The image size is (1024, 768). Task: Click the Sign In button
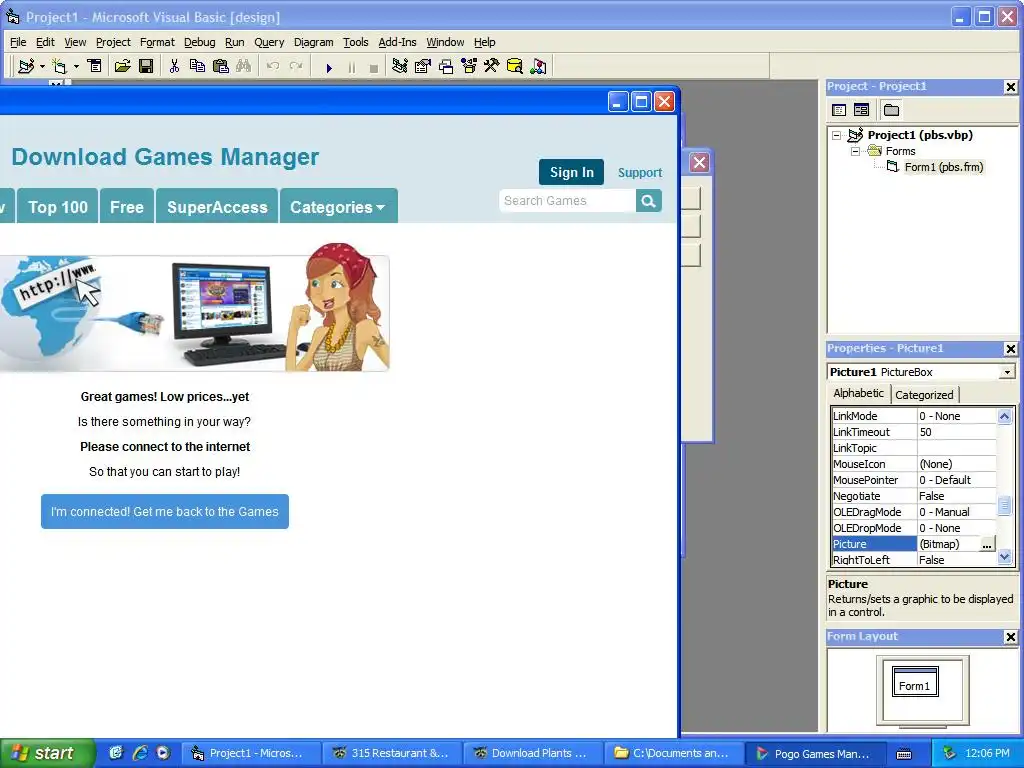(x=571, y=172)
